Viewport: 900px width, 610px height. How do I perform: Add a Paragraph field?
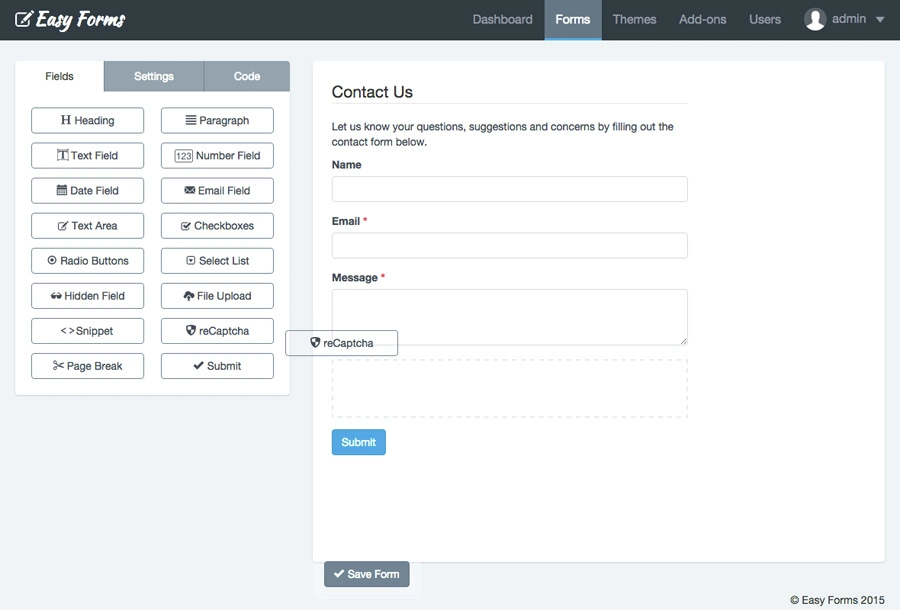pos(217,121)
